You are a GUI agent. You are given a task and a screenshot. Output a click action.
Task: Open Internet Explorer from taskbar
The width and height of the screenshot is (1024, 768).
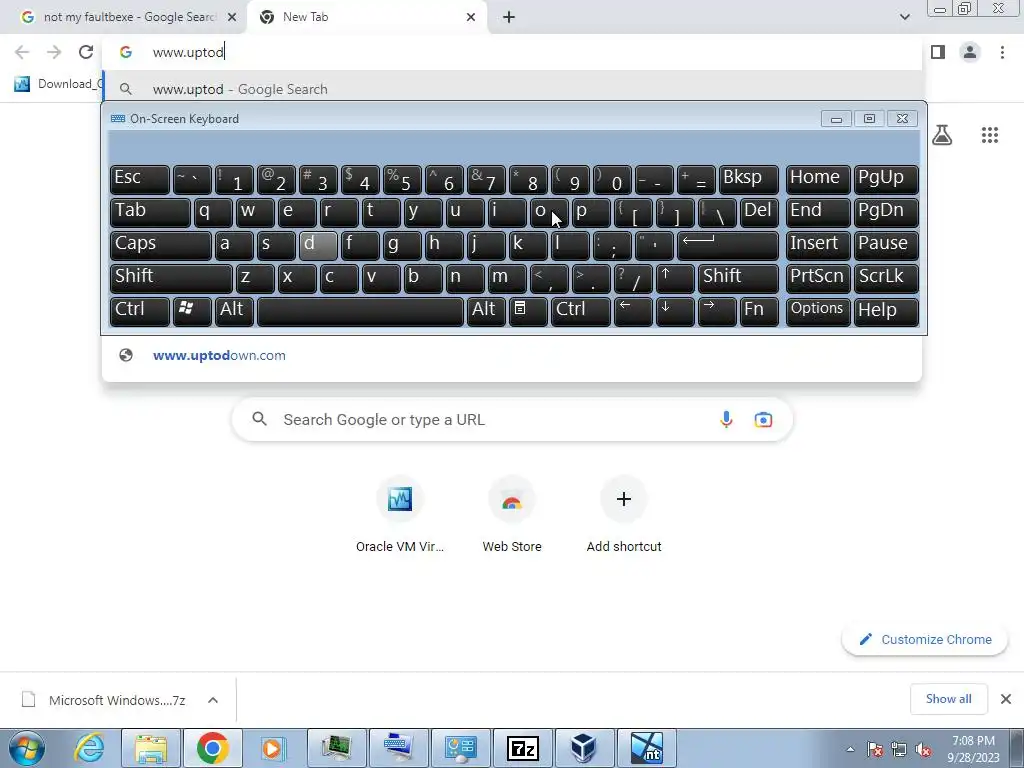(89, 748)
